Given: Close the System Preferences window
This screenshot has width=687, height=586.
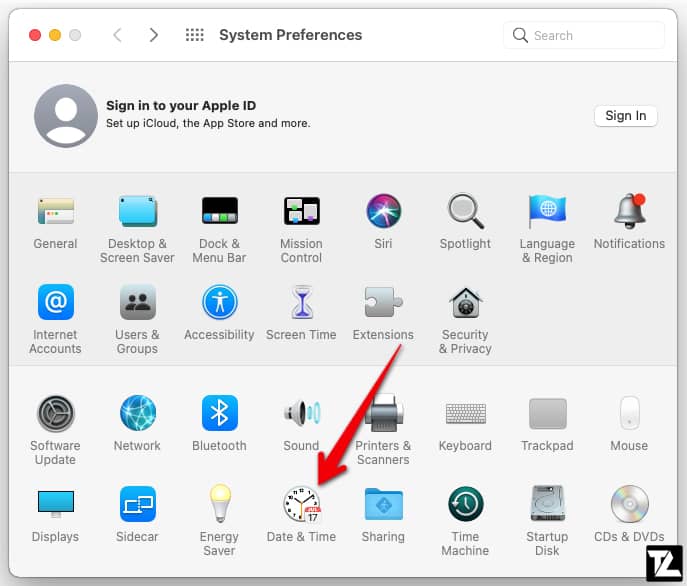Looking at the screenshot, I should (35, 35).
